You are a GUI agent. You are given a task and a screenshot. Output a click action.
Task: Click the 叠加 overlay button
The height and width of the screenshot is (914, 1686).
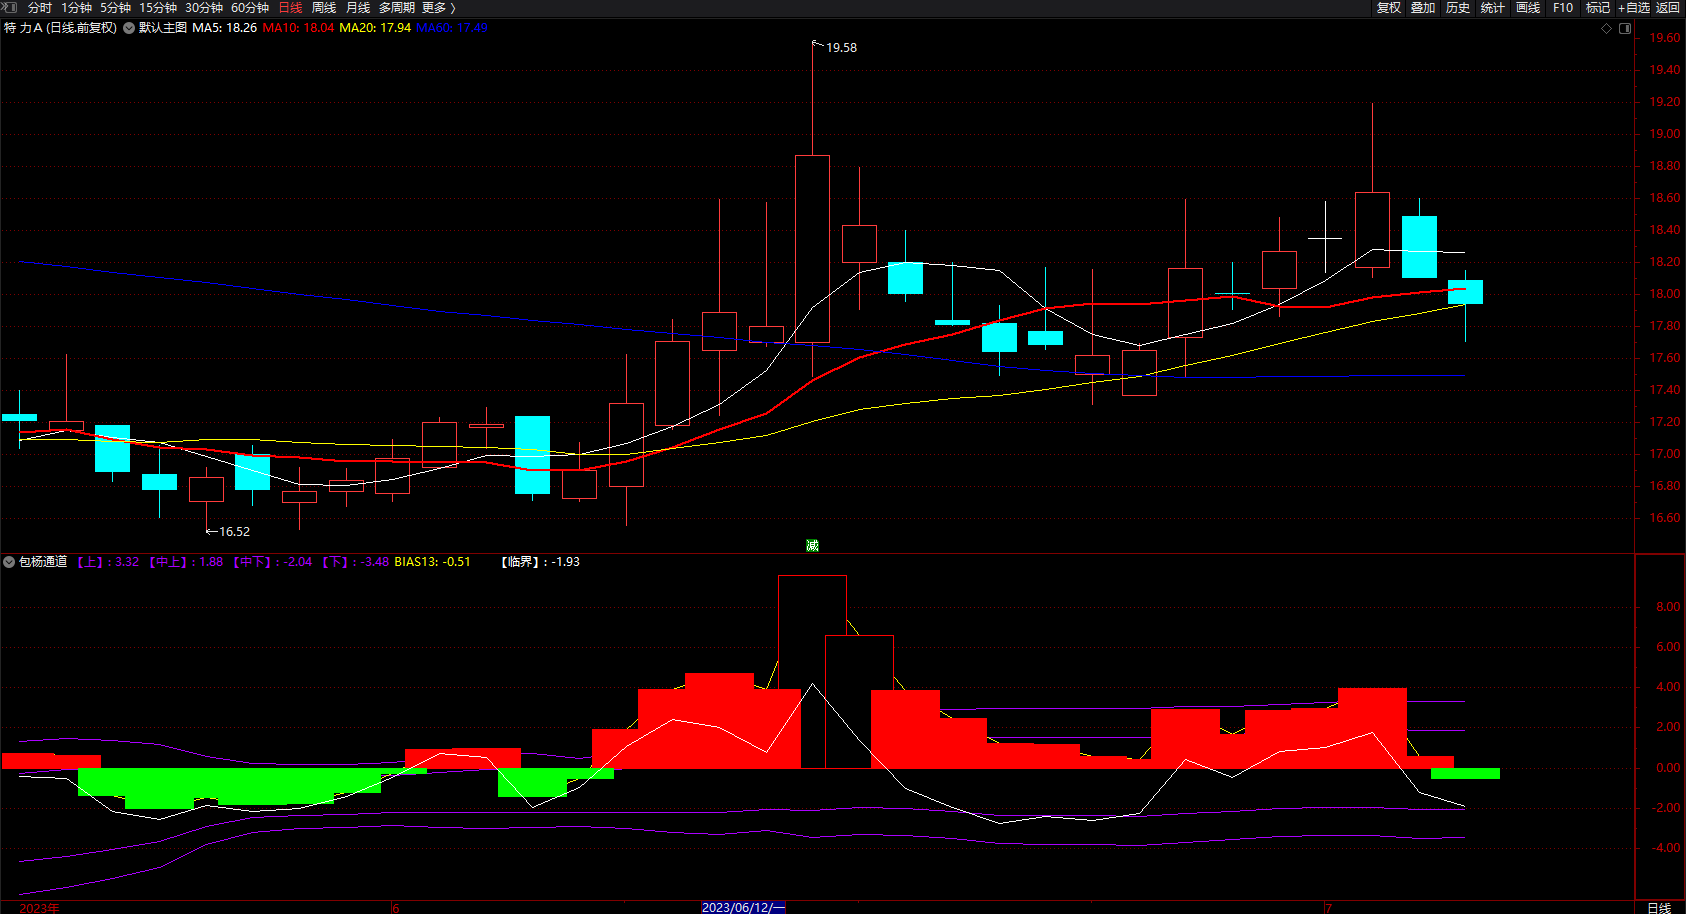(1423, 8)
